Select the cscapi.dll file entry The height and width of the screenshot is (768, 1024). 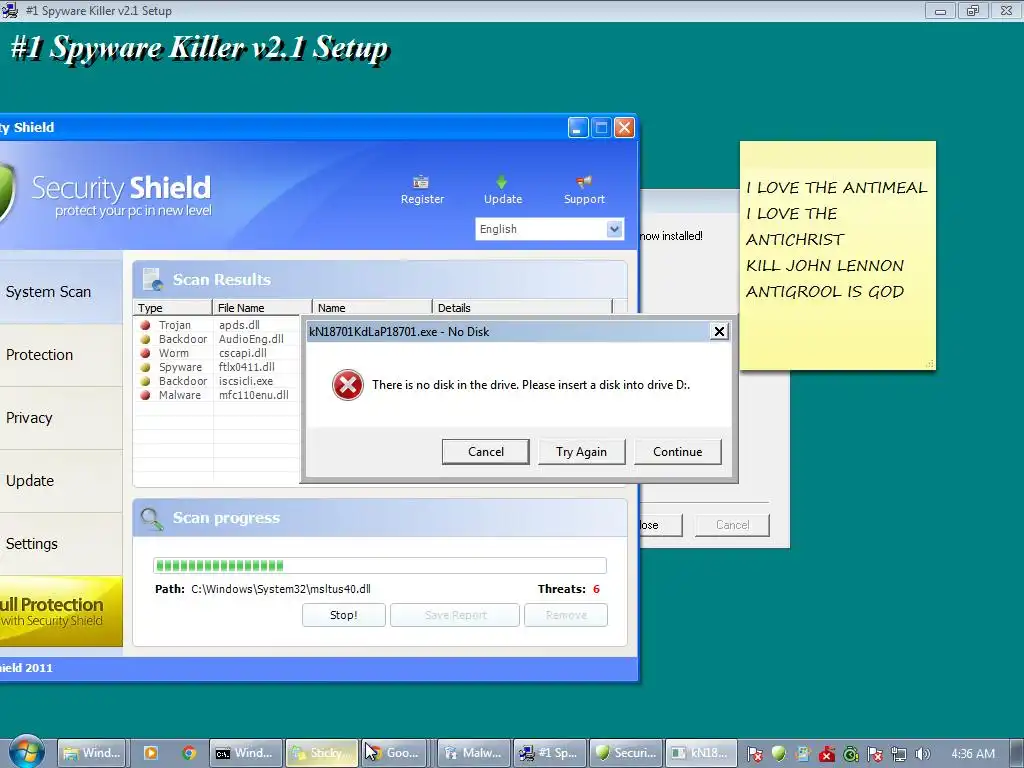click(242, 353)
